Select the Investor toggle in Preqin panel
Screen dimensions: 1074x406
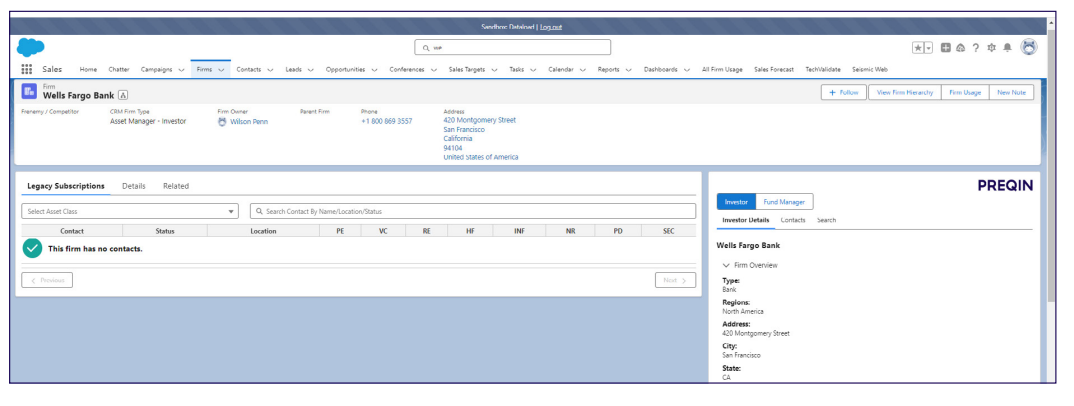point(736,201)
